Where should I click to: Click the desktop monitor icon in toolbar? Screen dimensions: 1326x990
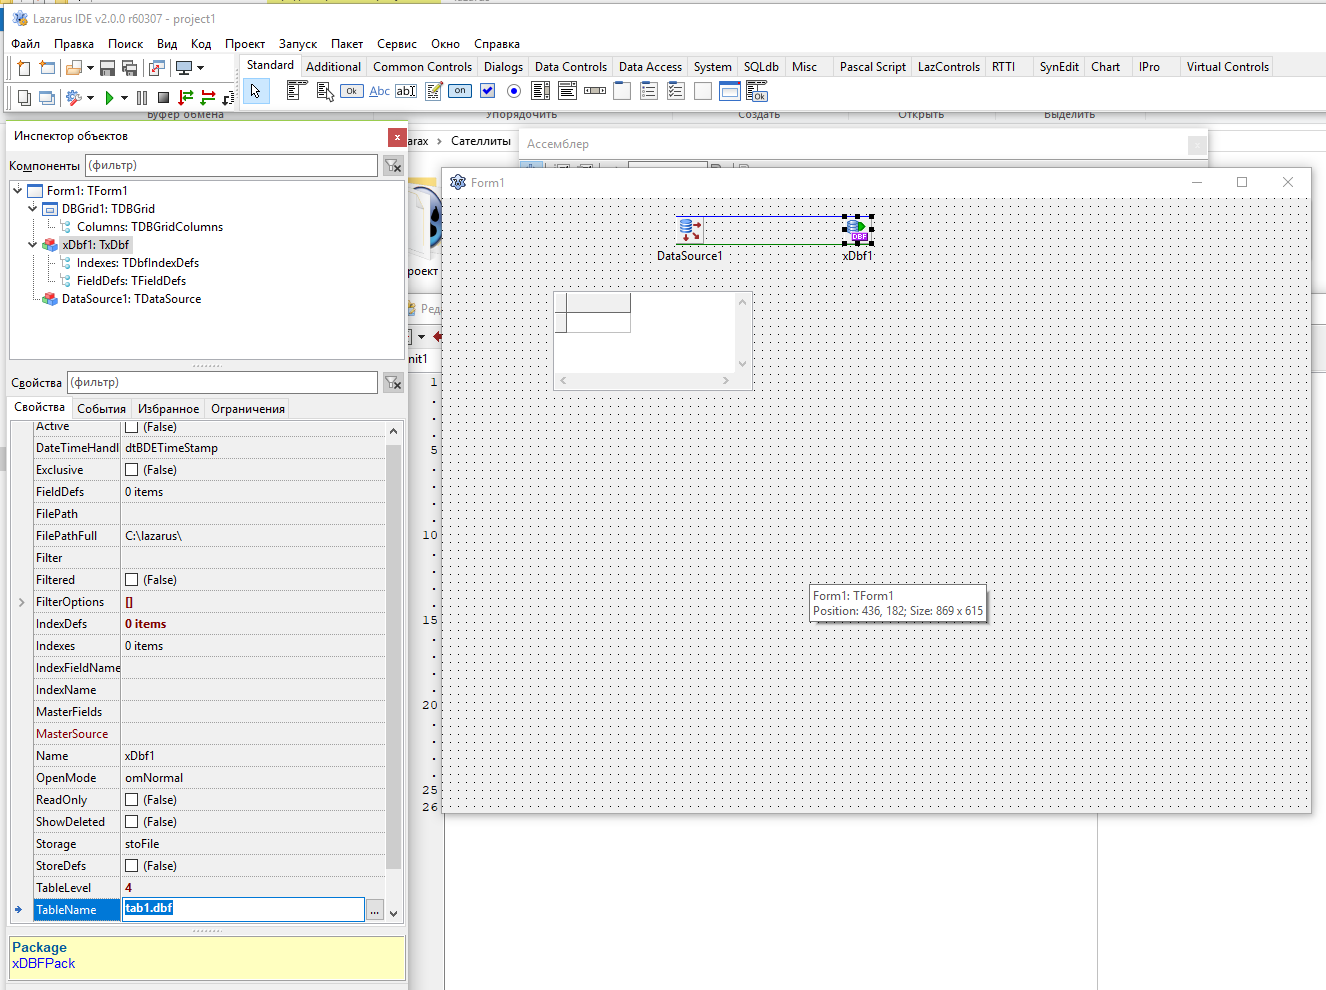pyautogui.click(x=184, y=68)
